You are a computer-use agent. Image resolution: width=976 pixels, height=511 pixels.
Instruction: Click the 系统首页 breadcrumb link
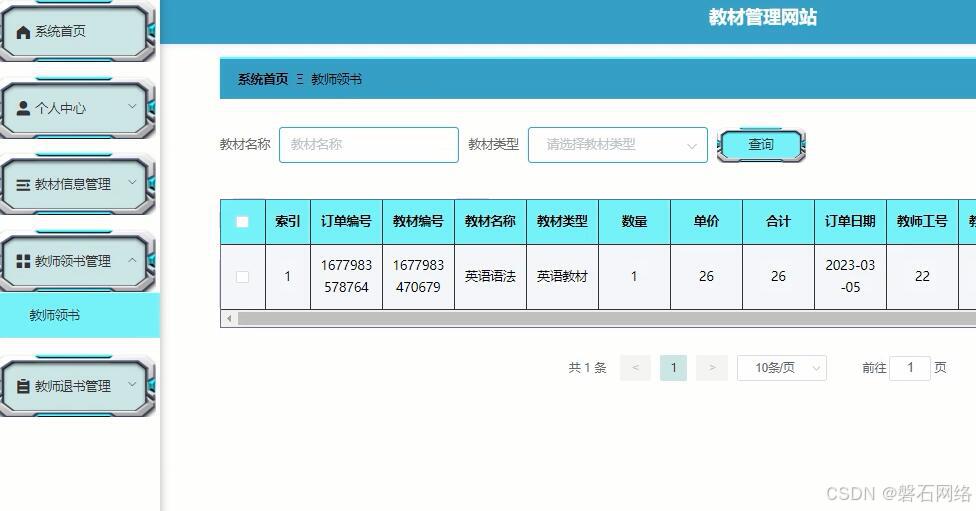tap(263, 79)
